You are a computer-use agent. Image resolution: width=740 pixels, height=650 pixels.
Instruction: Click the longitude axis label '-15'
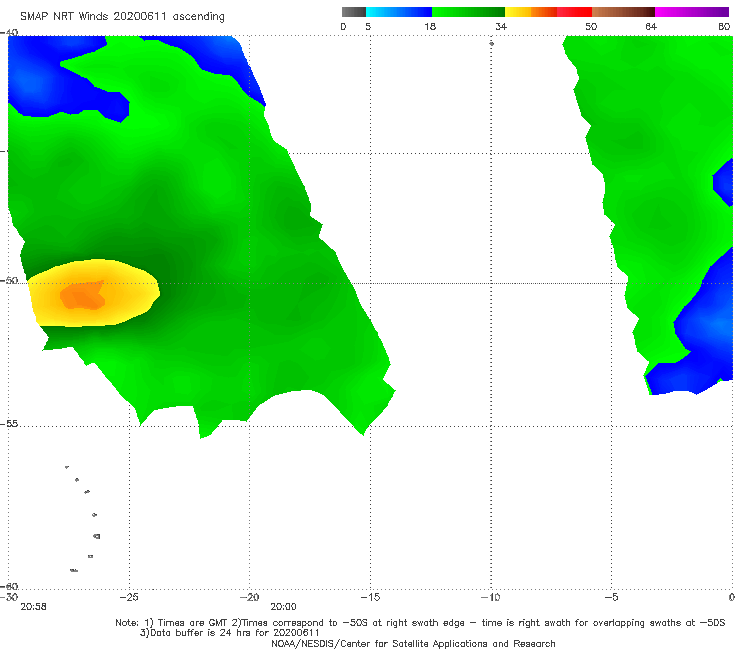point(370,597)
